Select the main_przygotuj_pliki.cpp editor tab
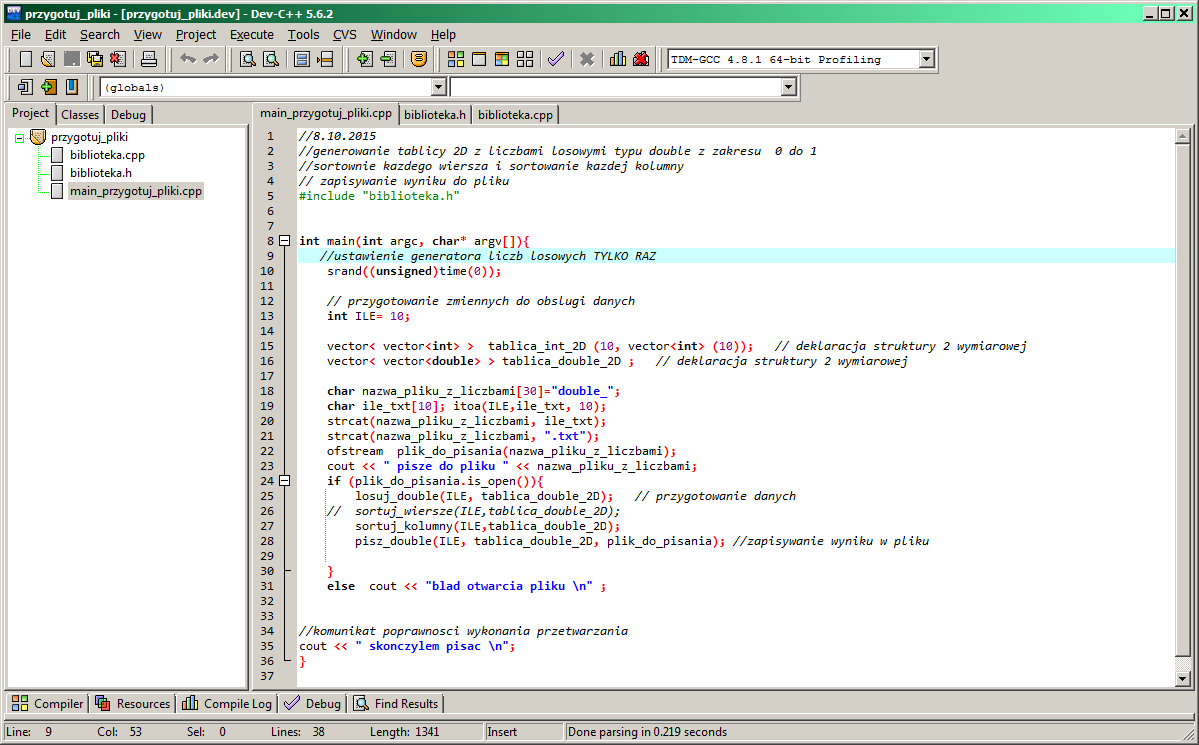Image resolution: width=1199 pixels, height=745 pixels. [326, 113]
